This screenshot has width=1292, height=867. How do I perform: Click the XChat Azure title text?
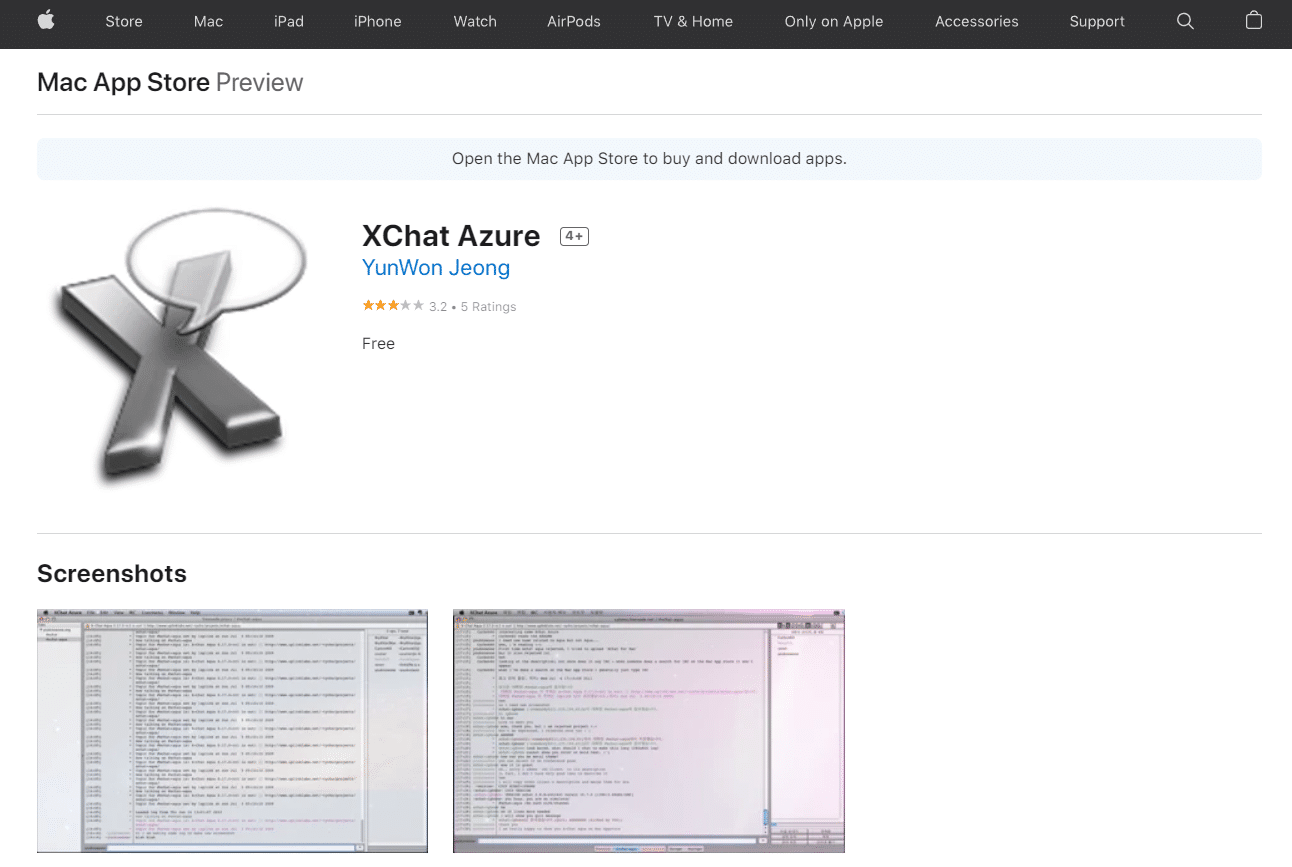click(451, 236)
